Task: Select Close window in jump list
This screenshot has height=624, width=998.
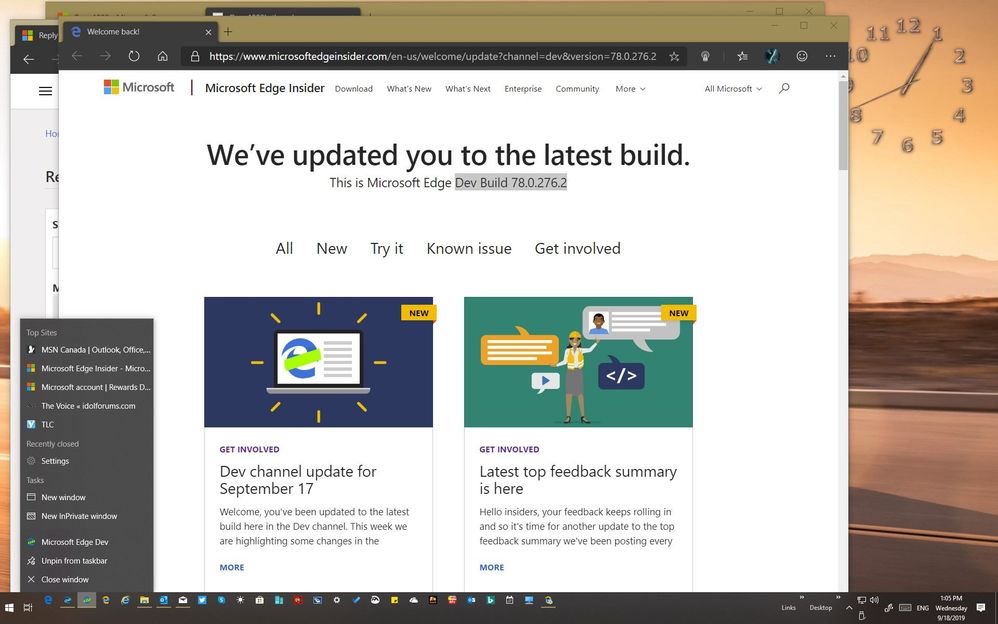Action: click(x=87, y=579)
